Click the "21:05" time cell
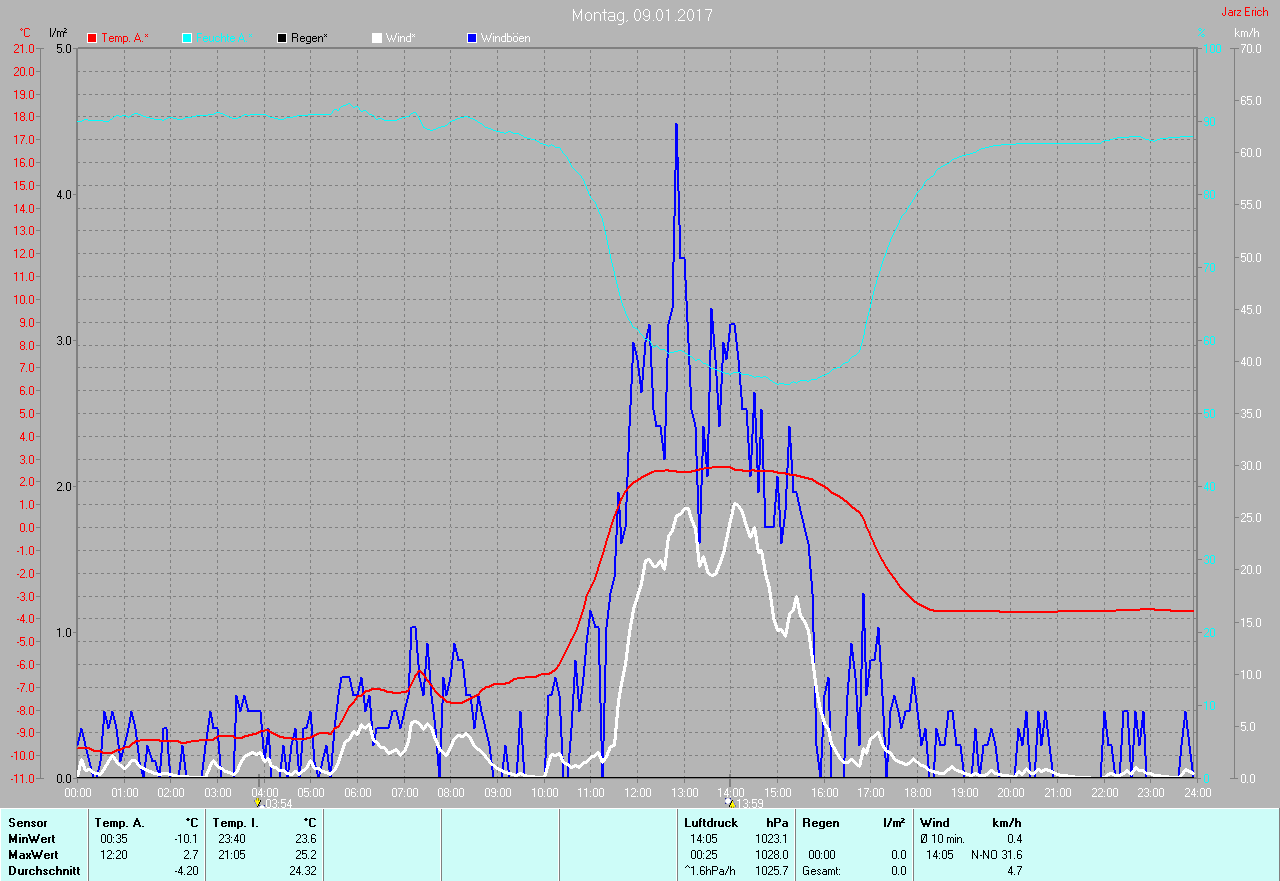This screenshot has height=881, width=1280. click(x=232, y=855)
